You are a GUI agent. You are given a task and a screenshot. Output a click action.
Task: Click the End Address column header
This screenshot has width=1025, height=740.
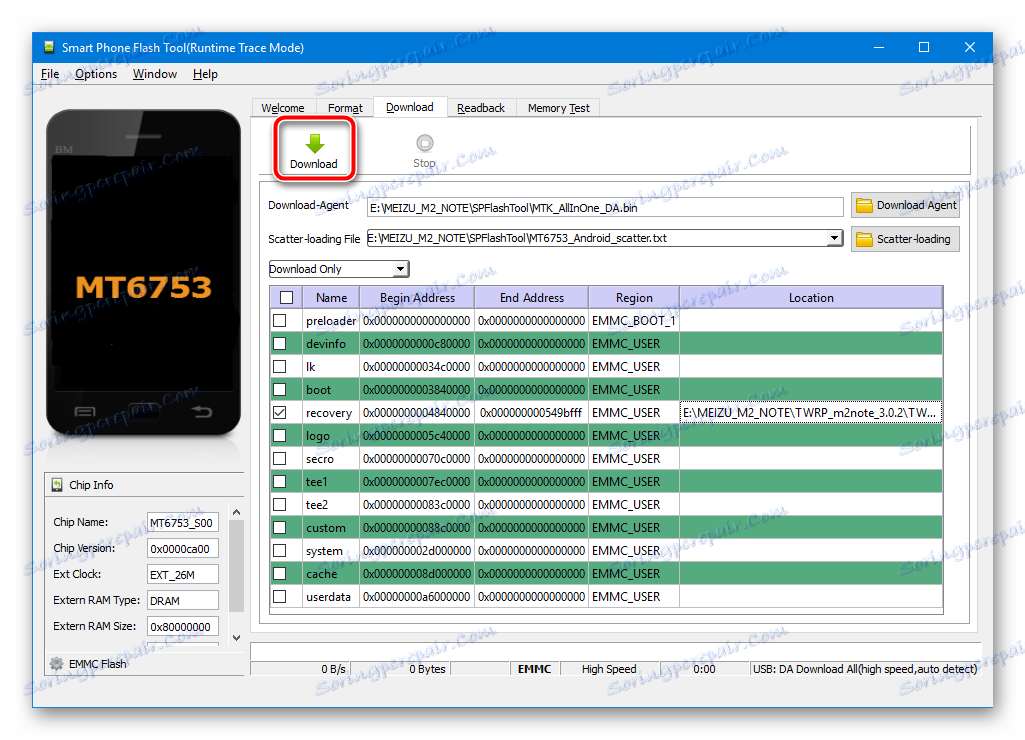[x=531, y=297]
